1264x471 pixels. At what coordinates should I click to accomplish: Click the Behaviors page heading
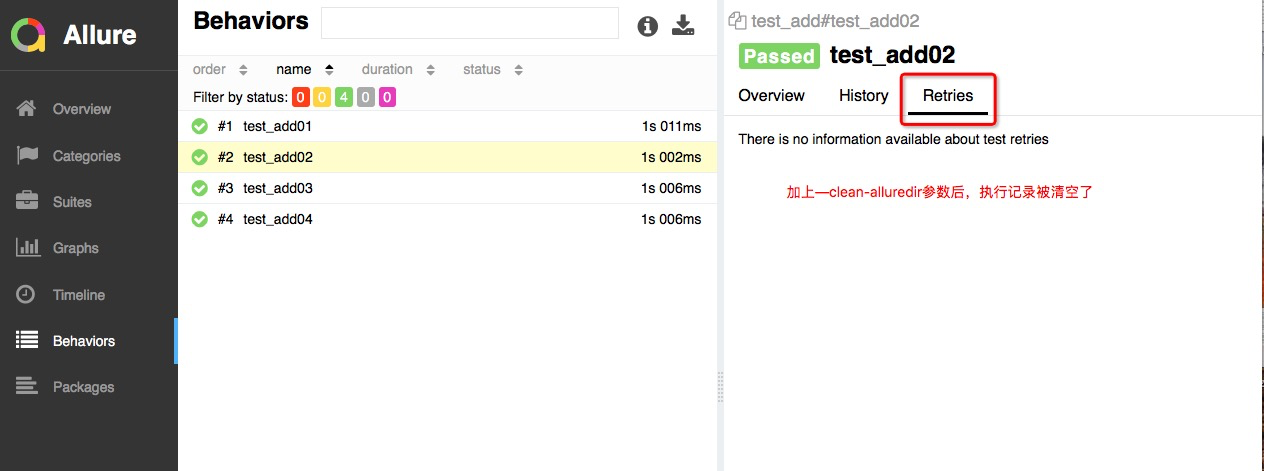pos(251,20)
